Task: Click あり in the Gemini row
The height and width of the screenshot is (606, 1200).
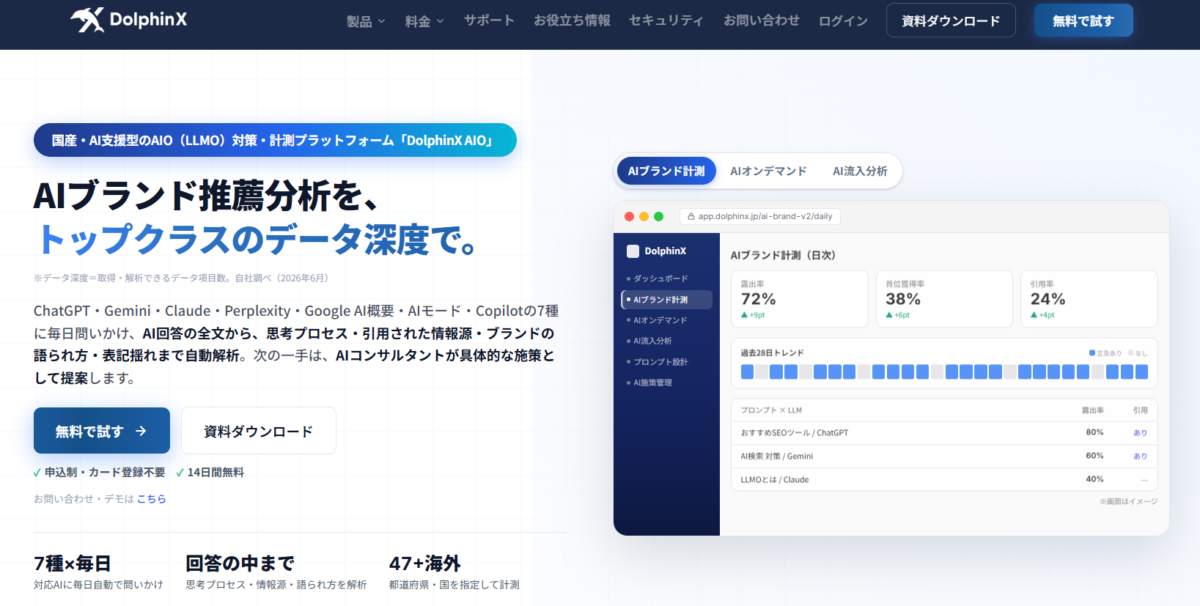Action: (x=1141, y=455)
